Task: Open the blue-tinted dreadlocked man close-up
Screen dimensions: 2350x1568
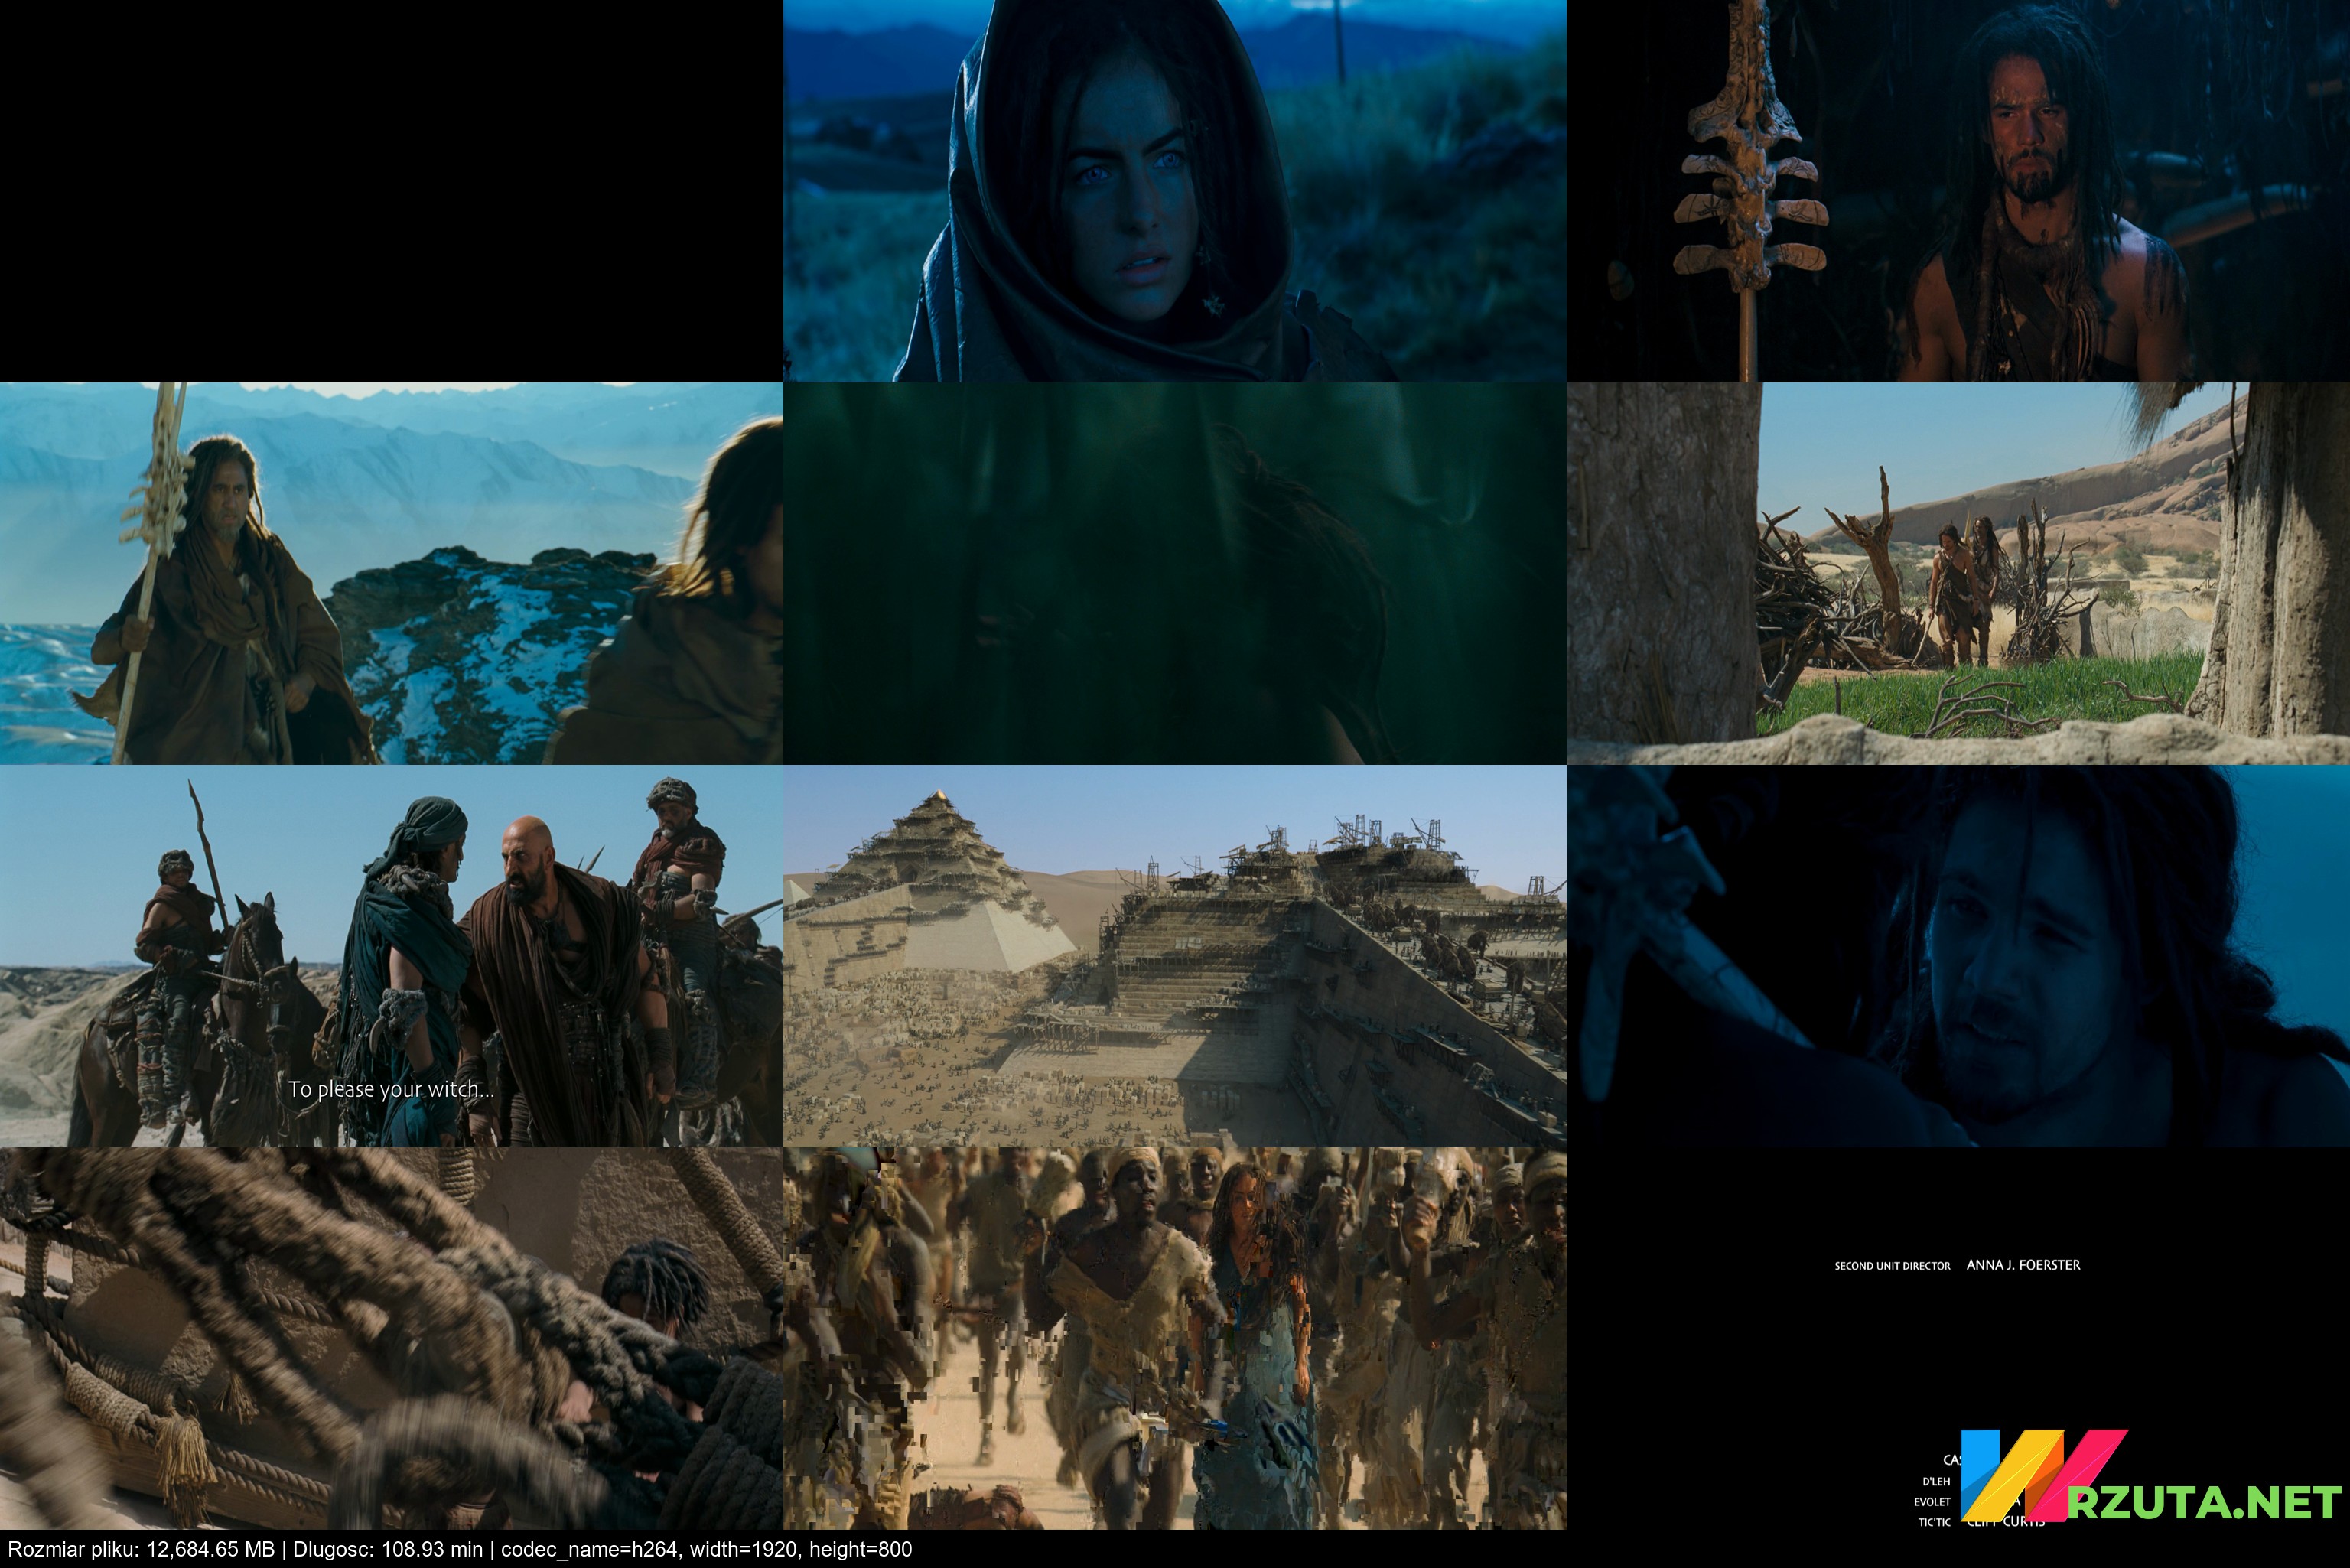Action: 1958,956
